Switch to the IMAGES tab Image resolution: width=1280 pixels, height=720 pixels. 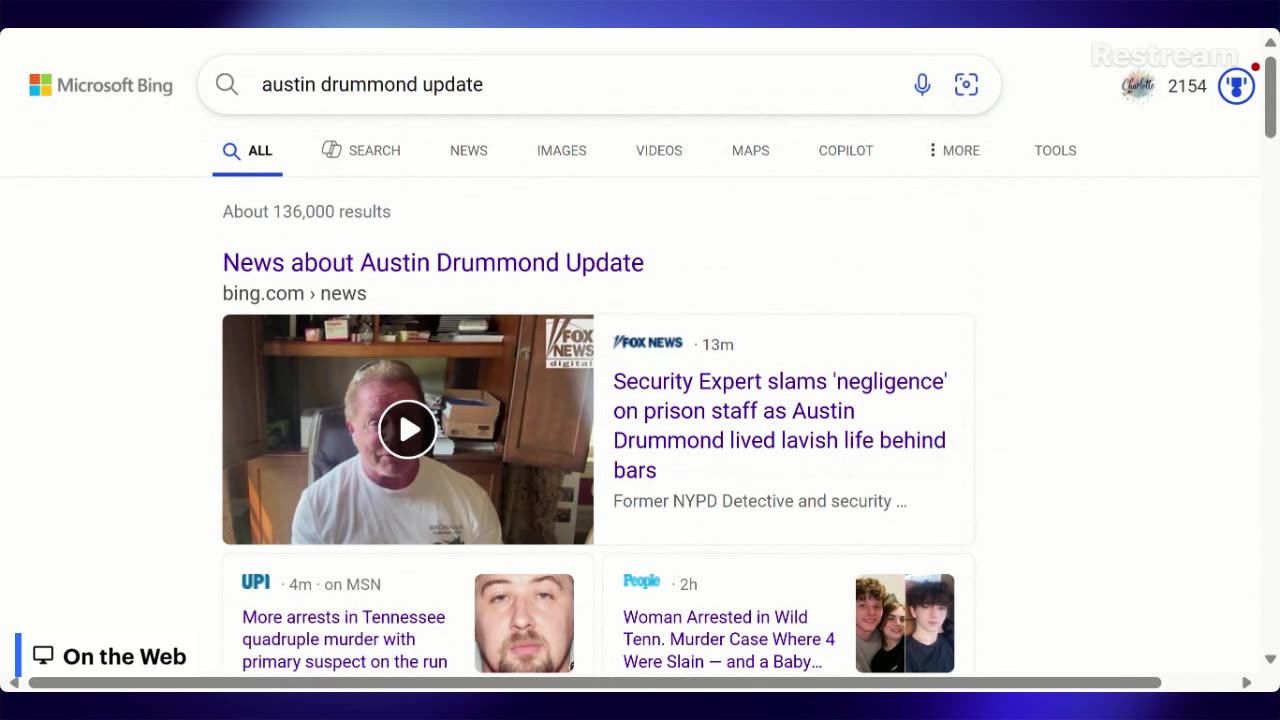[562, 150]
